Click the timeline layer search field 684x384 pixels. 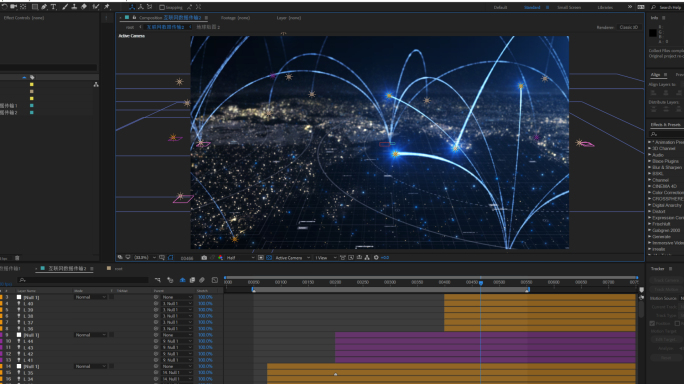[83, 280]
